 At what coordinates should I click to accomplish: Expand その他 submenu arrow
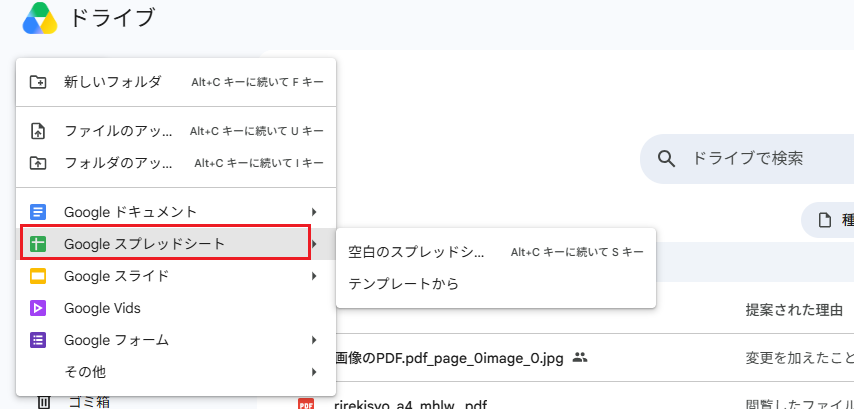tap(314, 373)
